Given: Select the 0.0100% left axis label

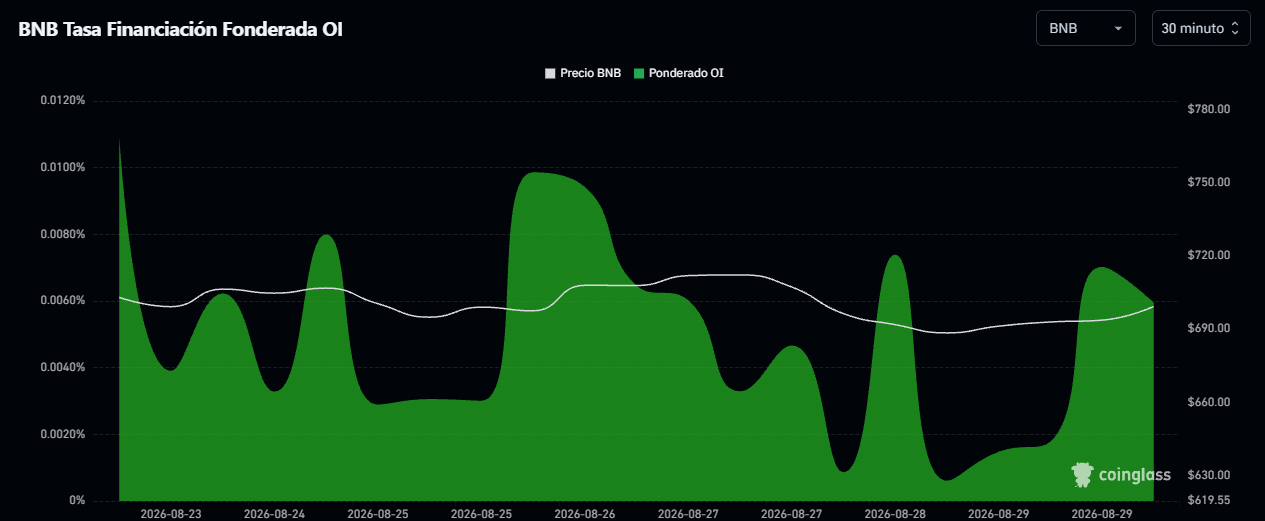Looking at the screenshot, I should click(x=62, y=167).
